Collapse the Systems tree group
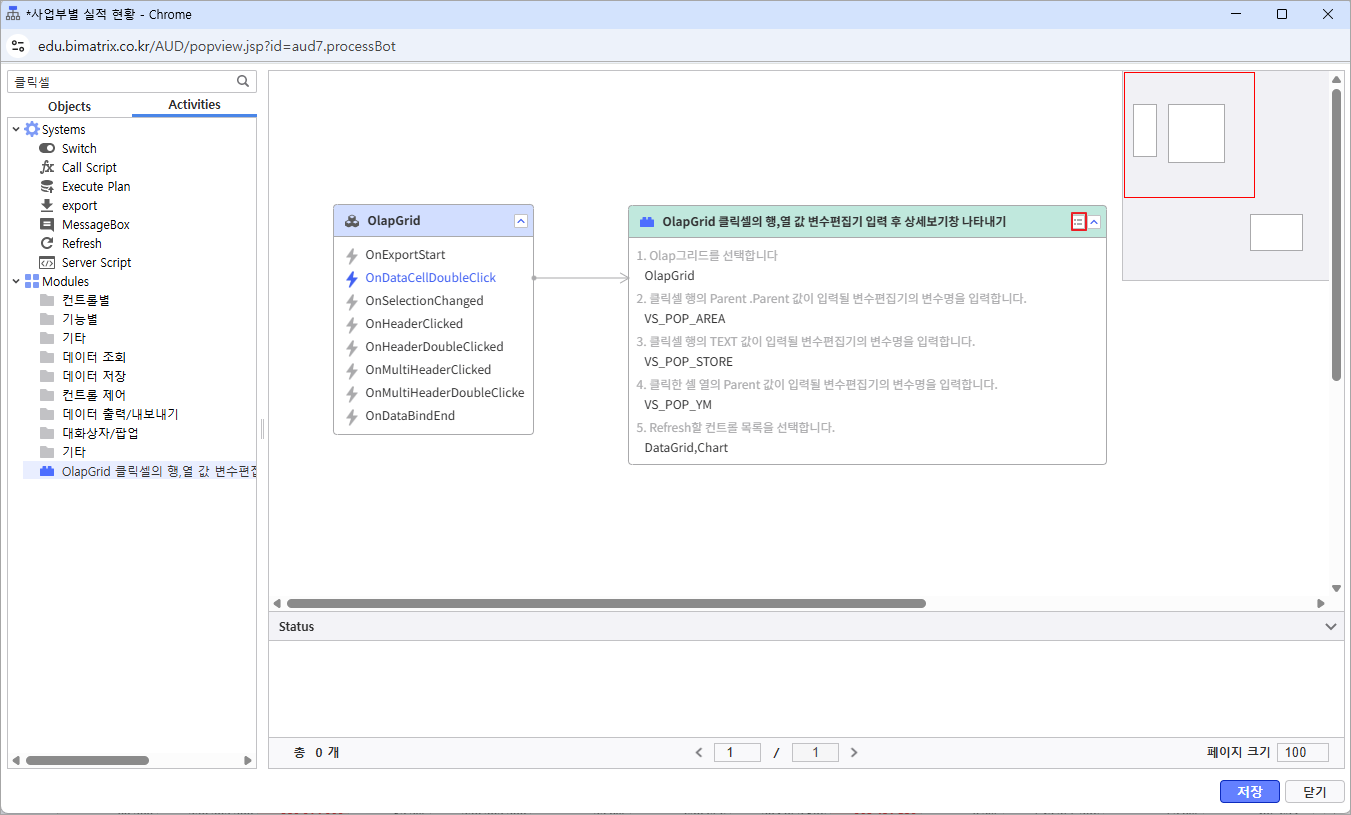Viewport: 1351px width, 815px height. 15,130
